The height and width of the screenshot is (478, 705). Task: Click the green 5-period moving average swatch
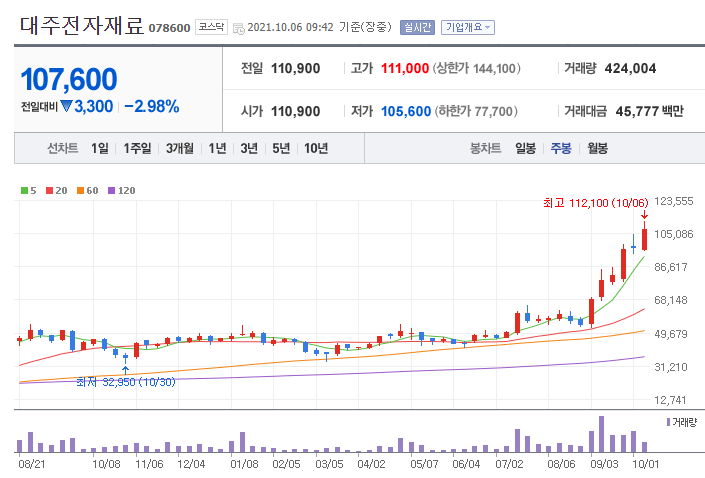pos(25,191)
